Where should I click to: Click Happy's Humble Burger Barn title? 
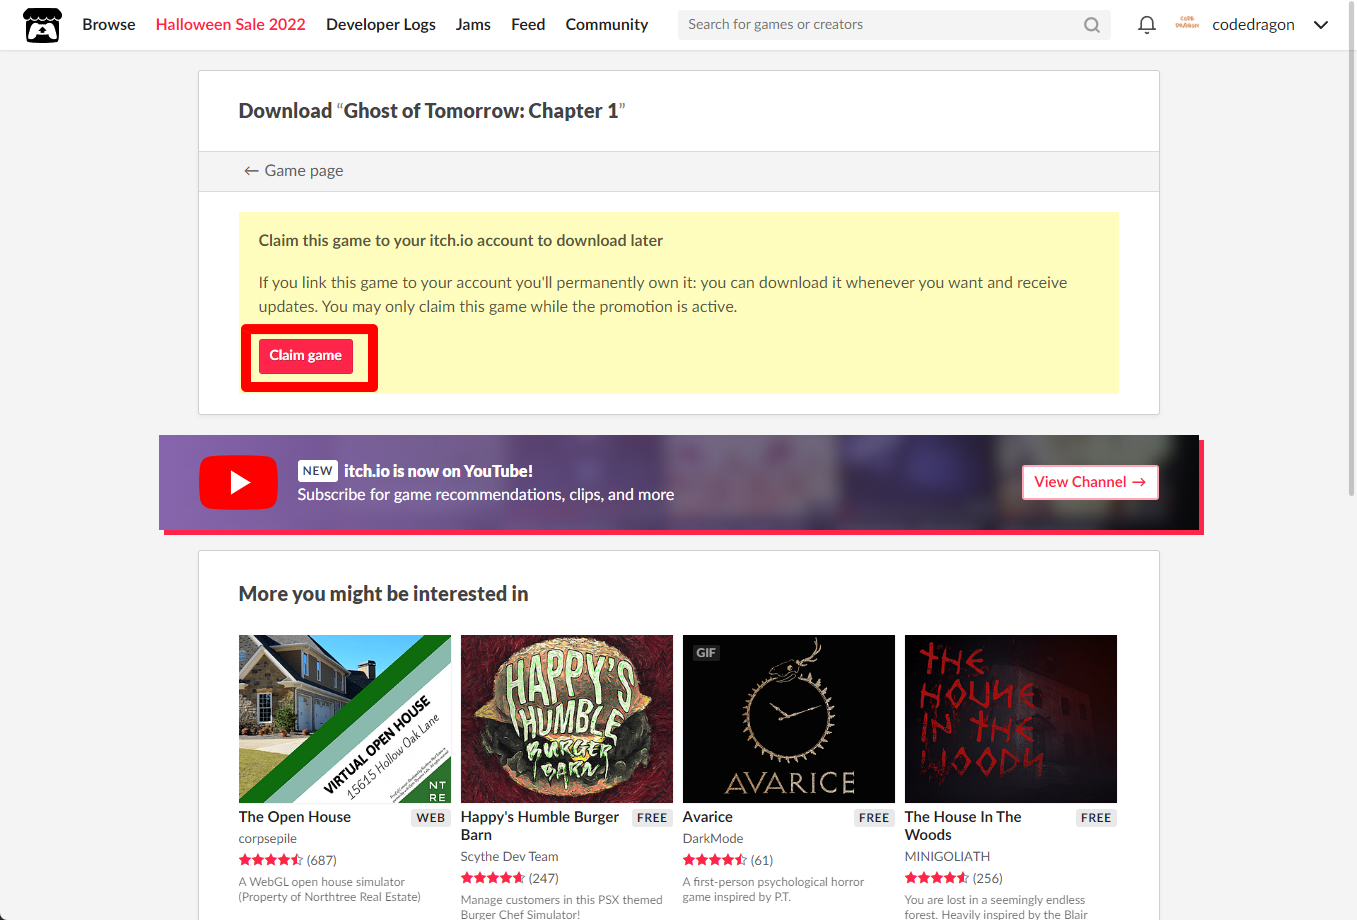[x=540, y=826]
